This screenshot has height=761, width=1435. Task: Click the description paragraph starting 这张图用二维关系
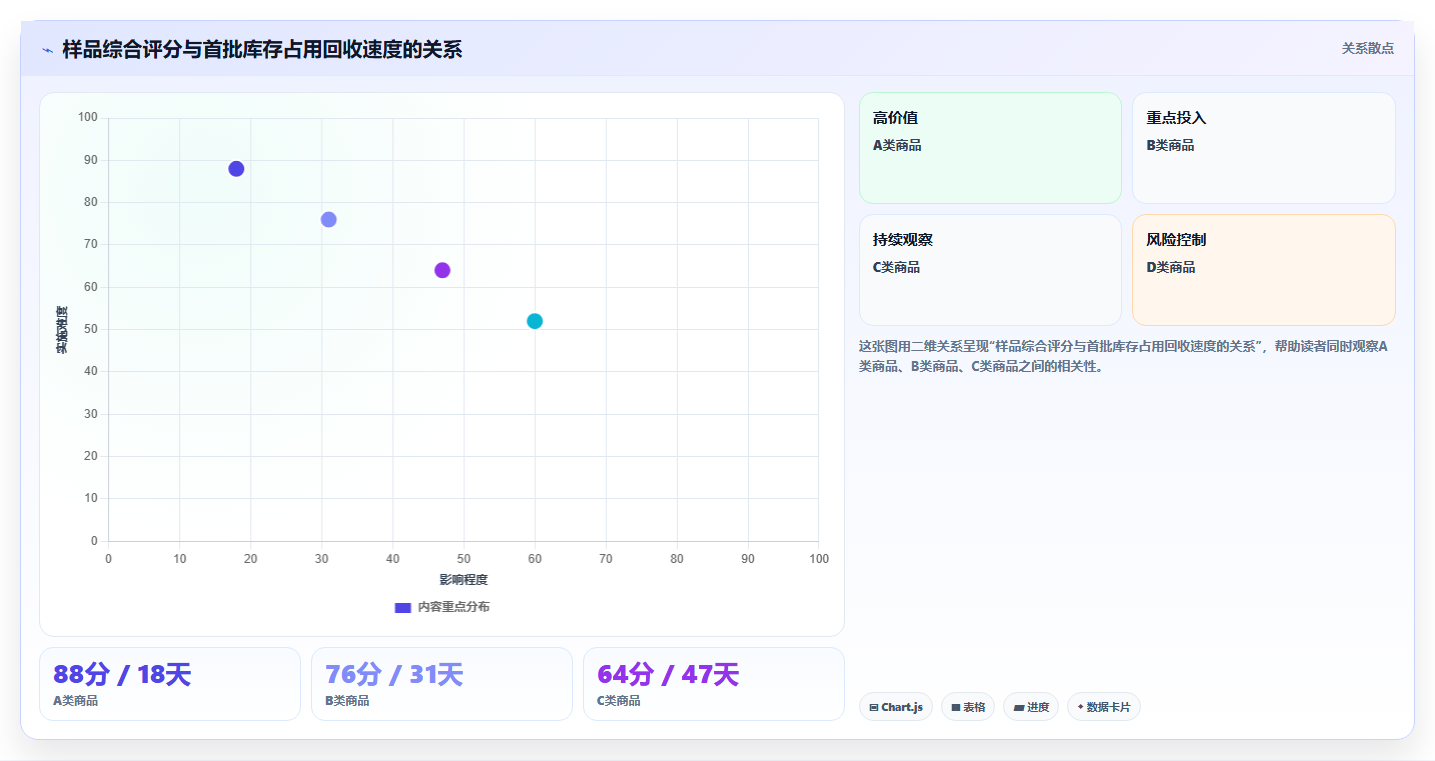(x=1127, y=356)
